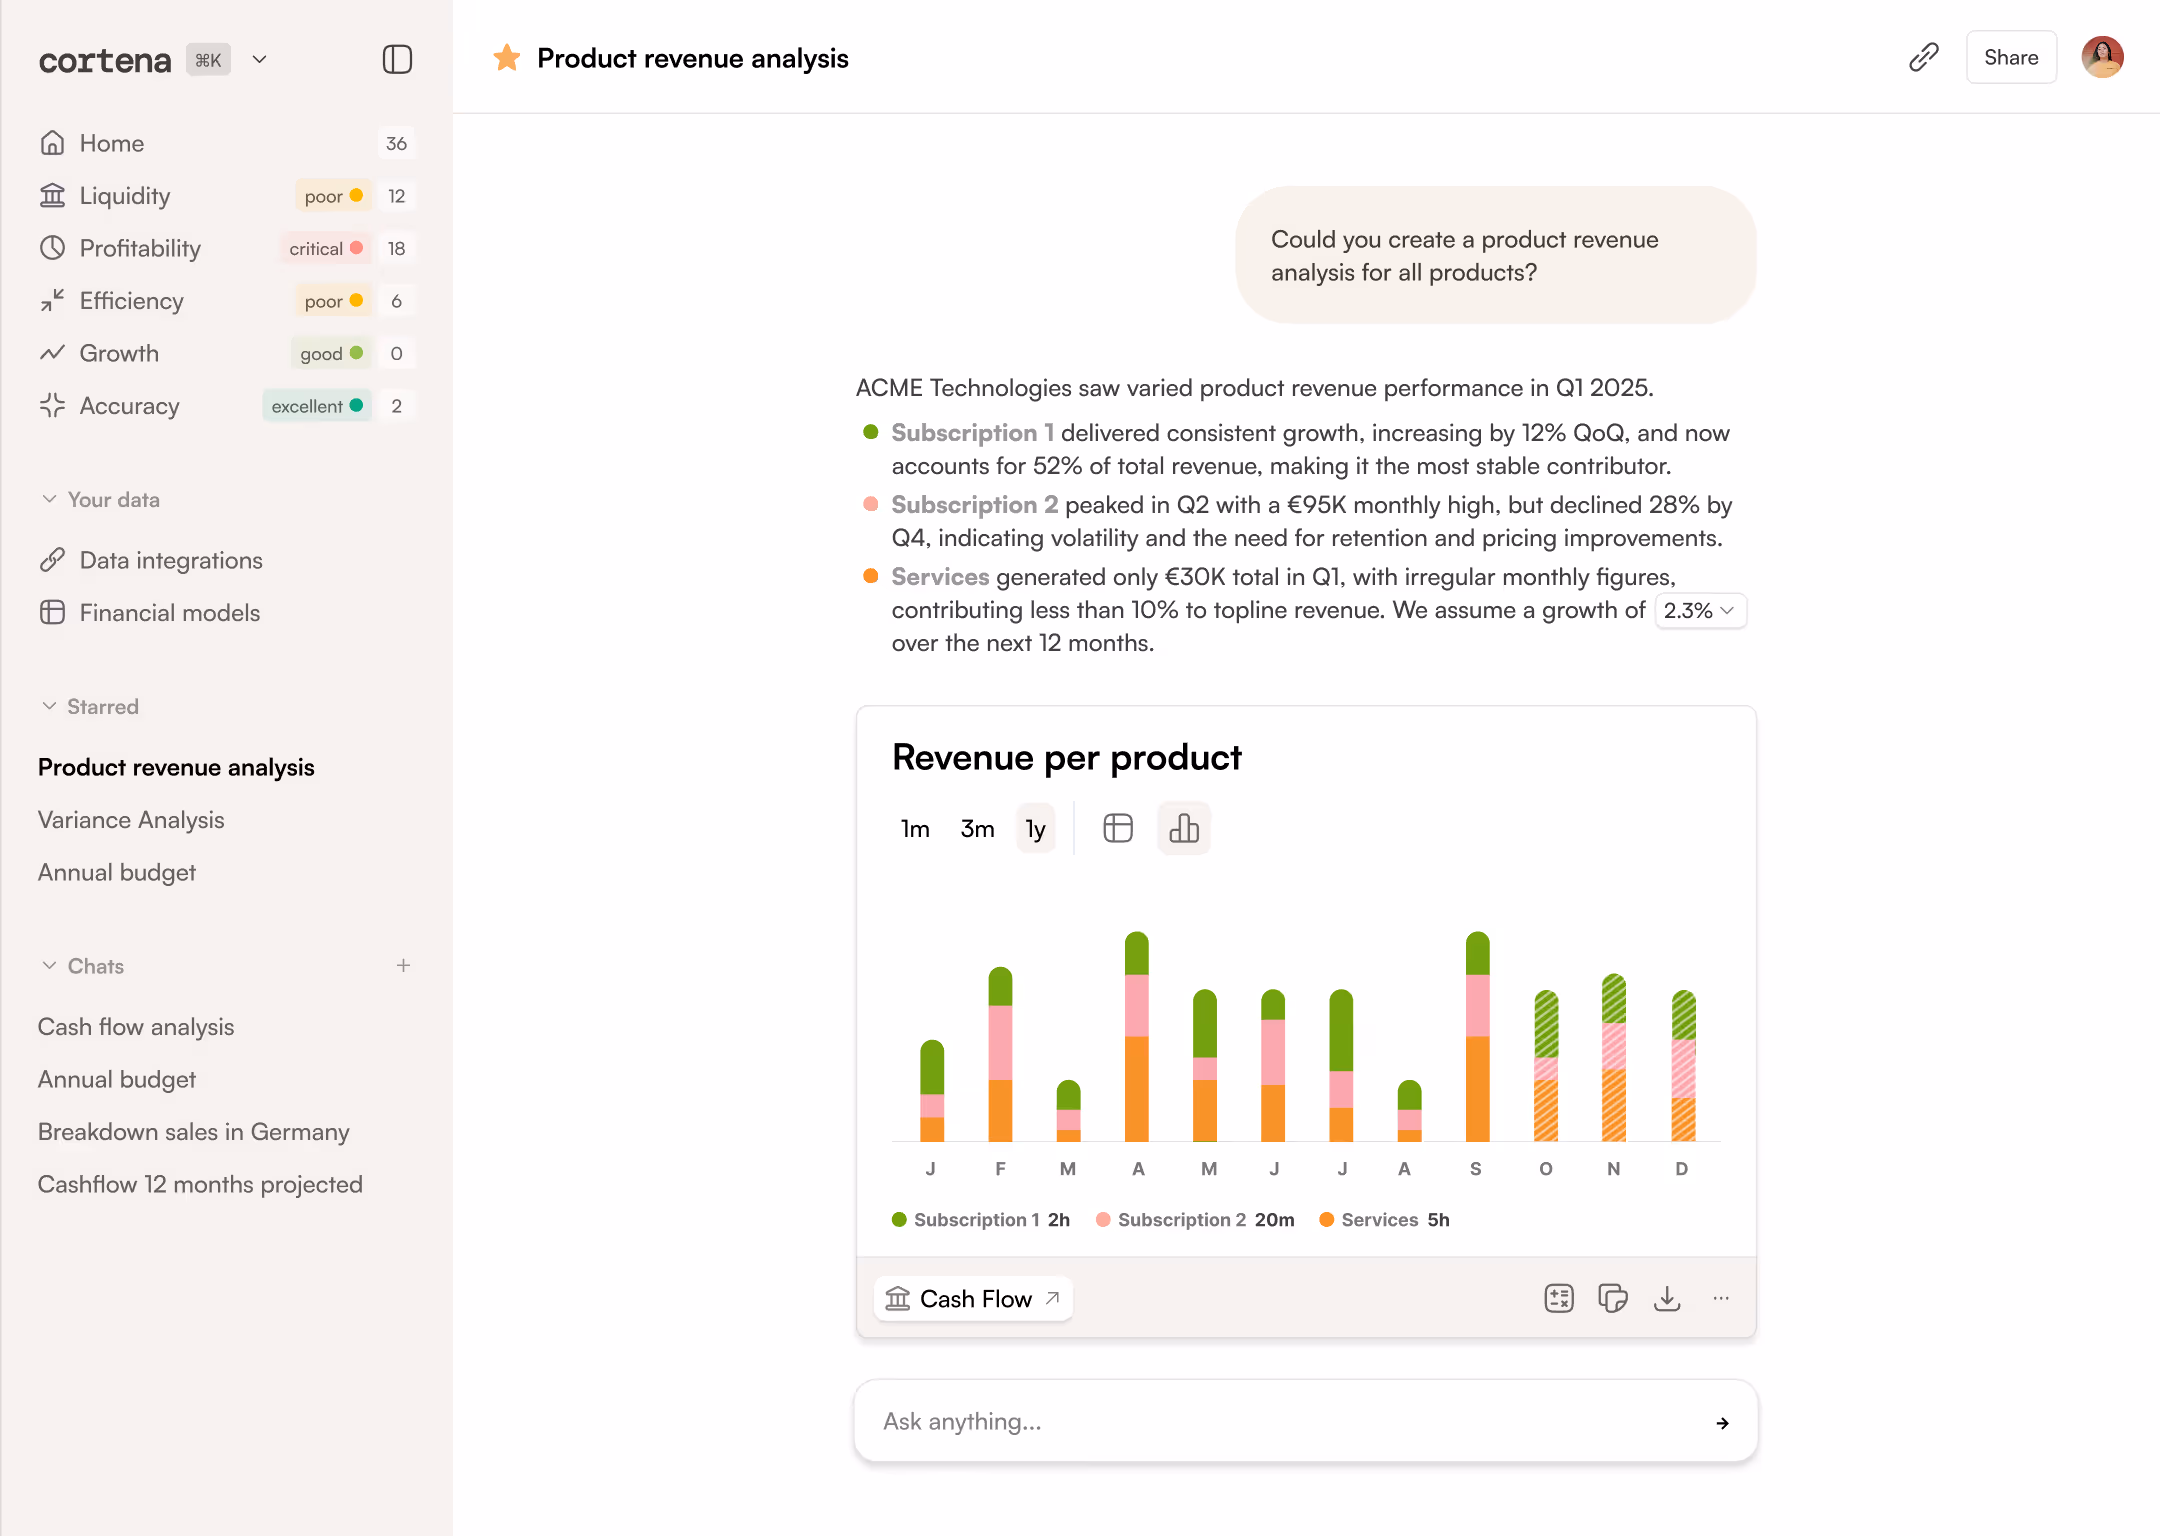2160x1536 pixels.
Task: Open the user avatar menu
Action: click(x=2102, y=57)
